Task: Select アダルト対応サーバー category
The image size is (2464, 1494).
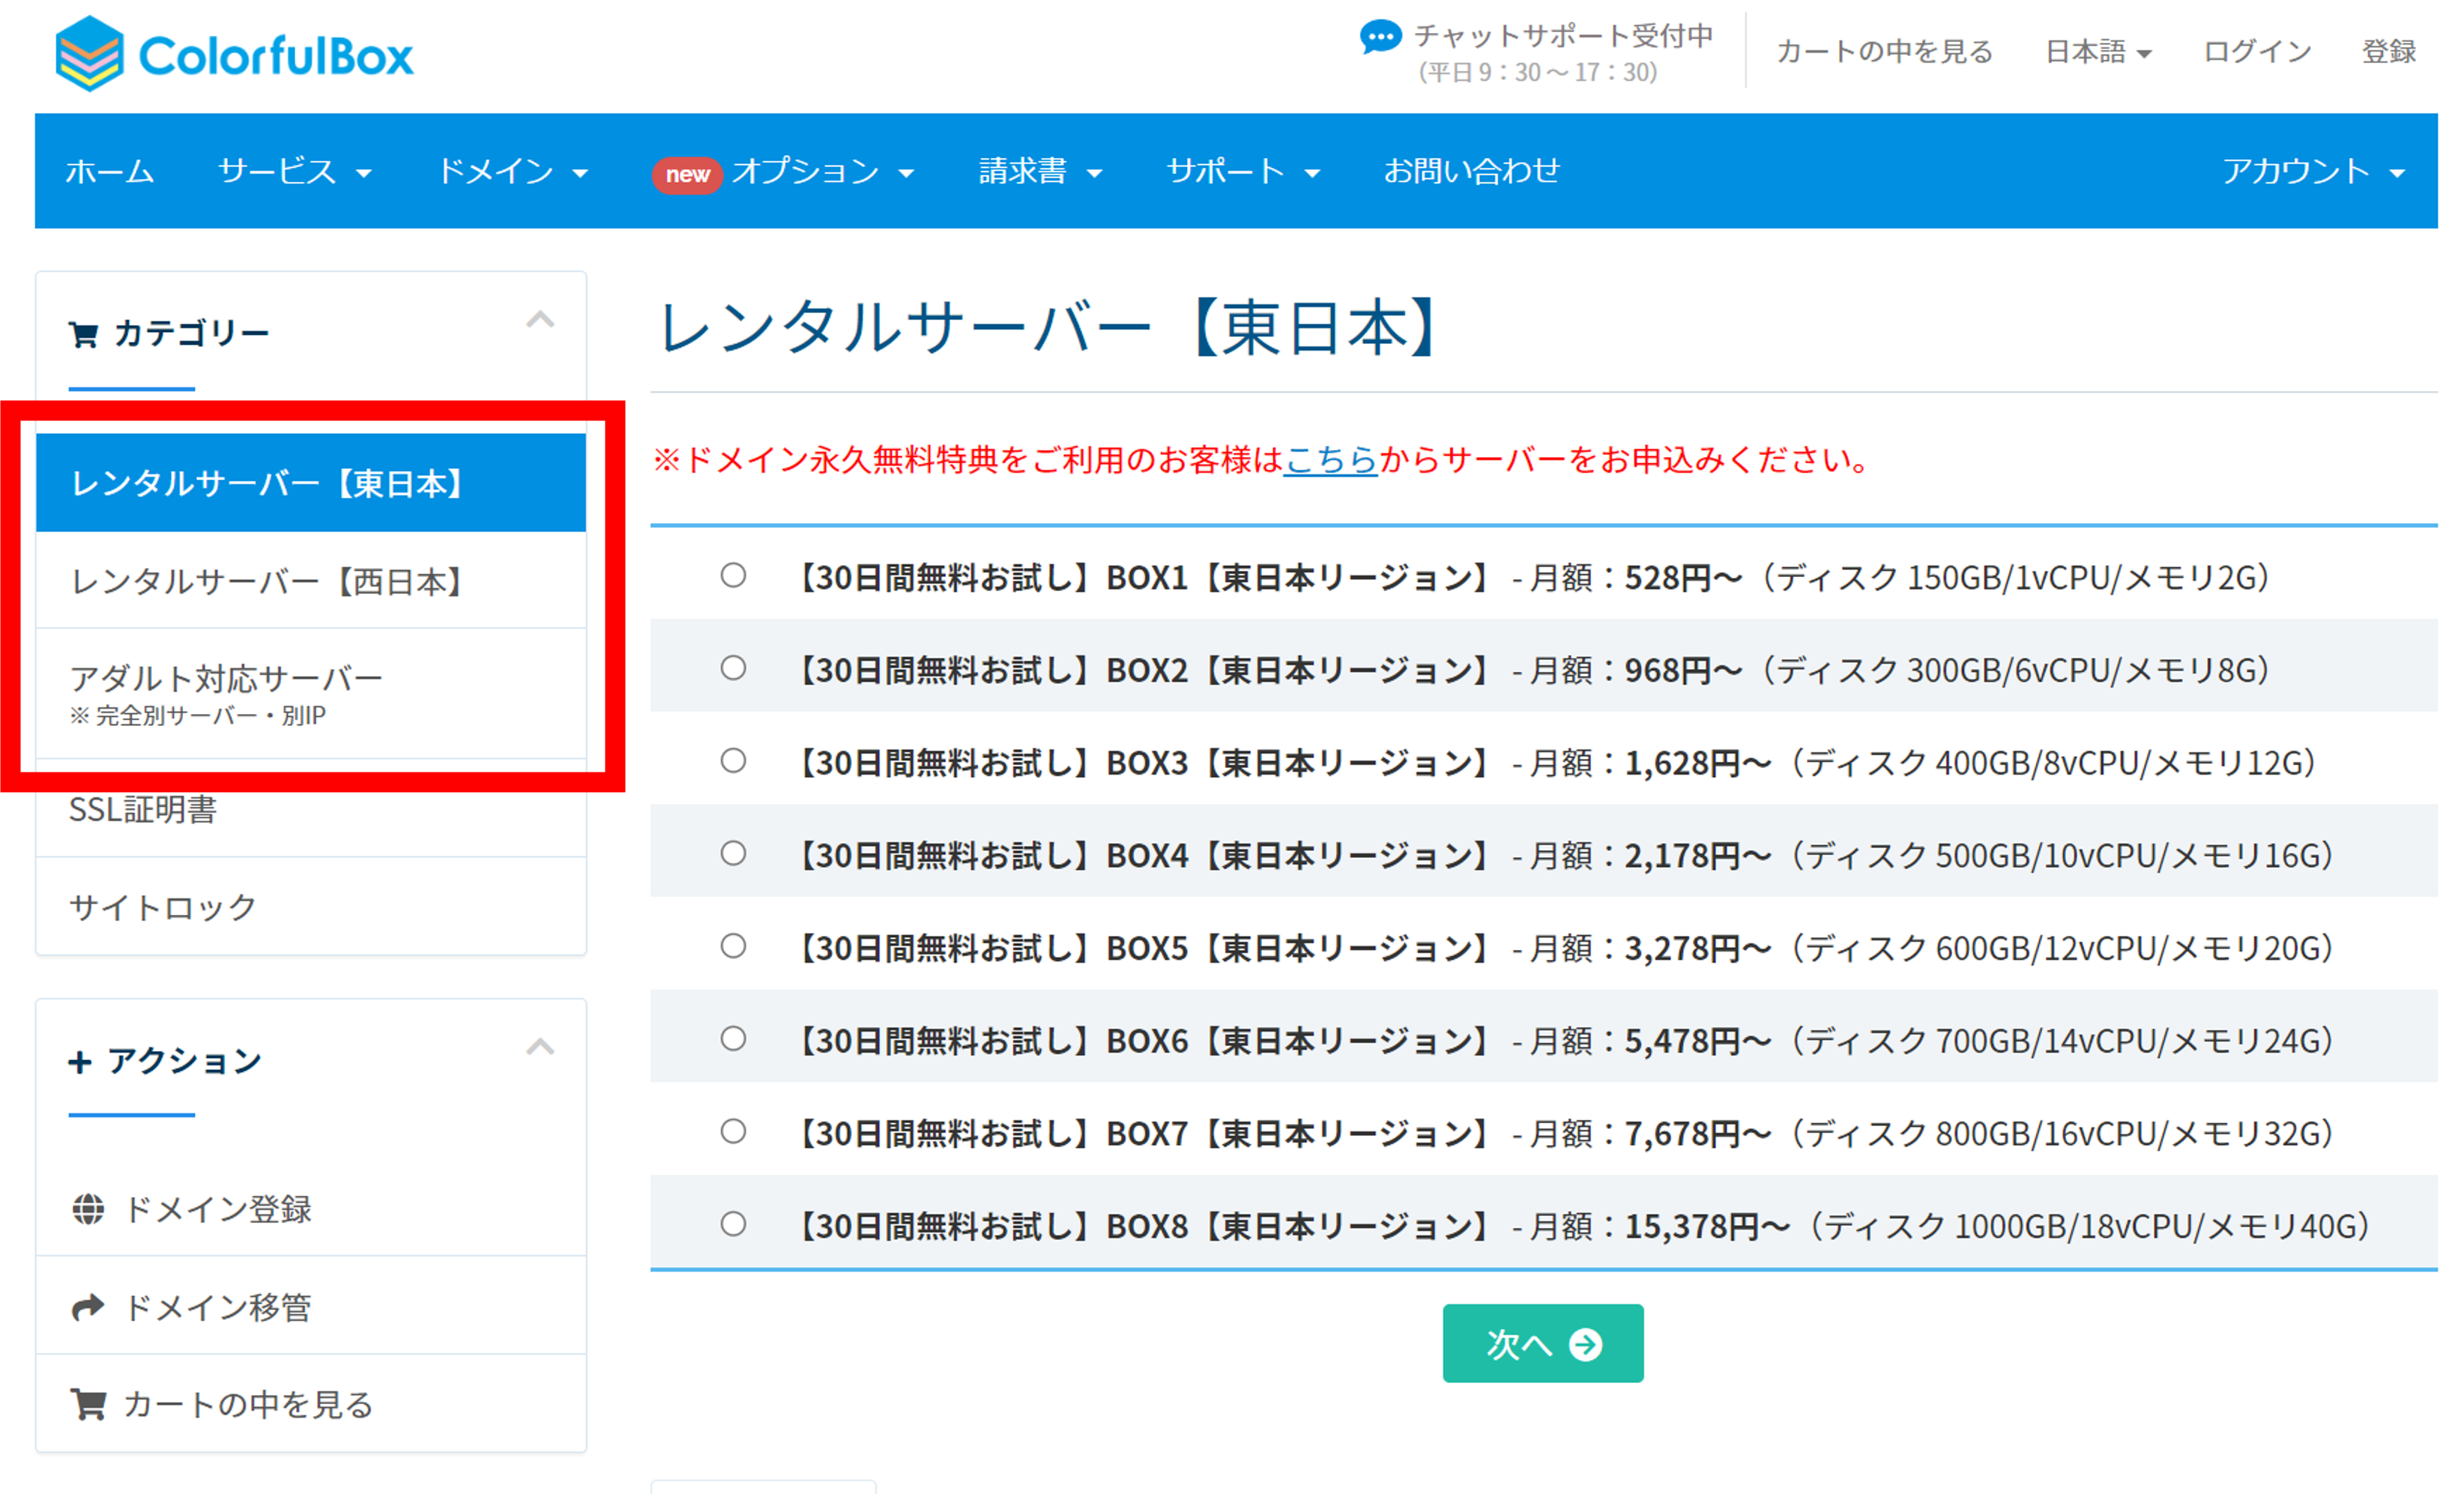Action: pos(311,693)
